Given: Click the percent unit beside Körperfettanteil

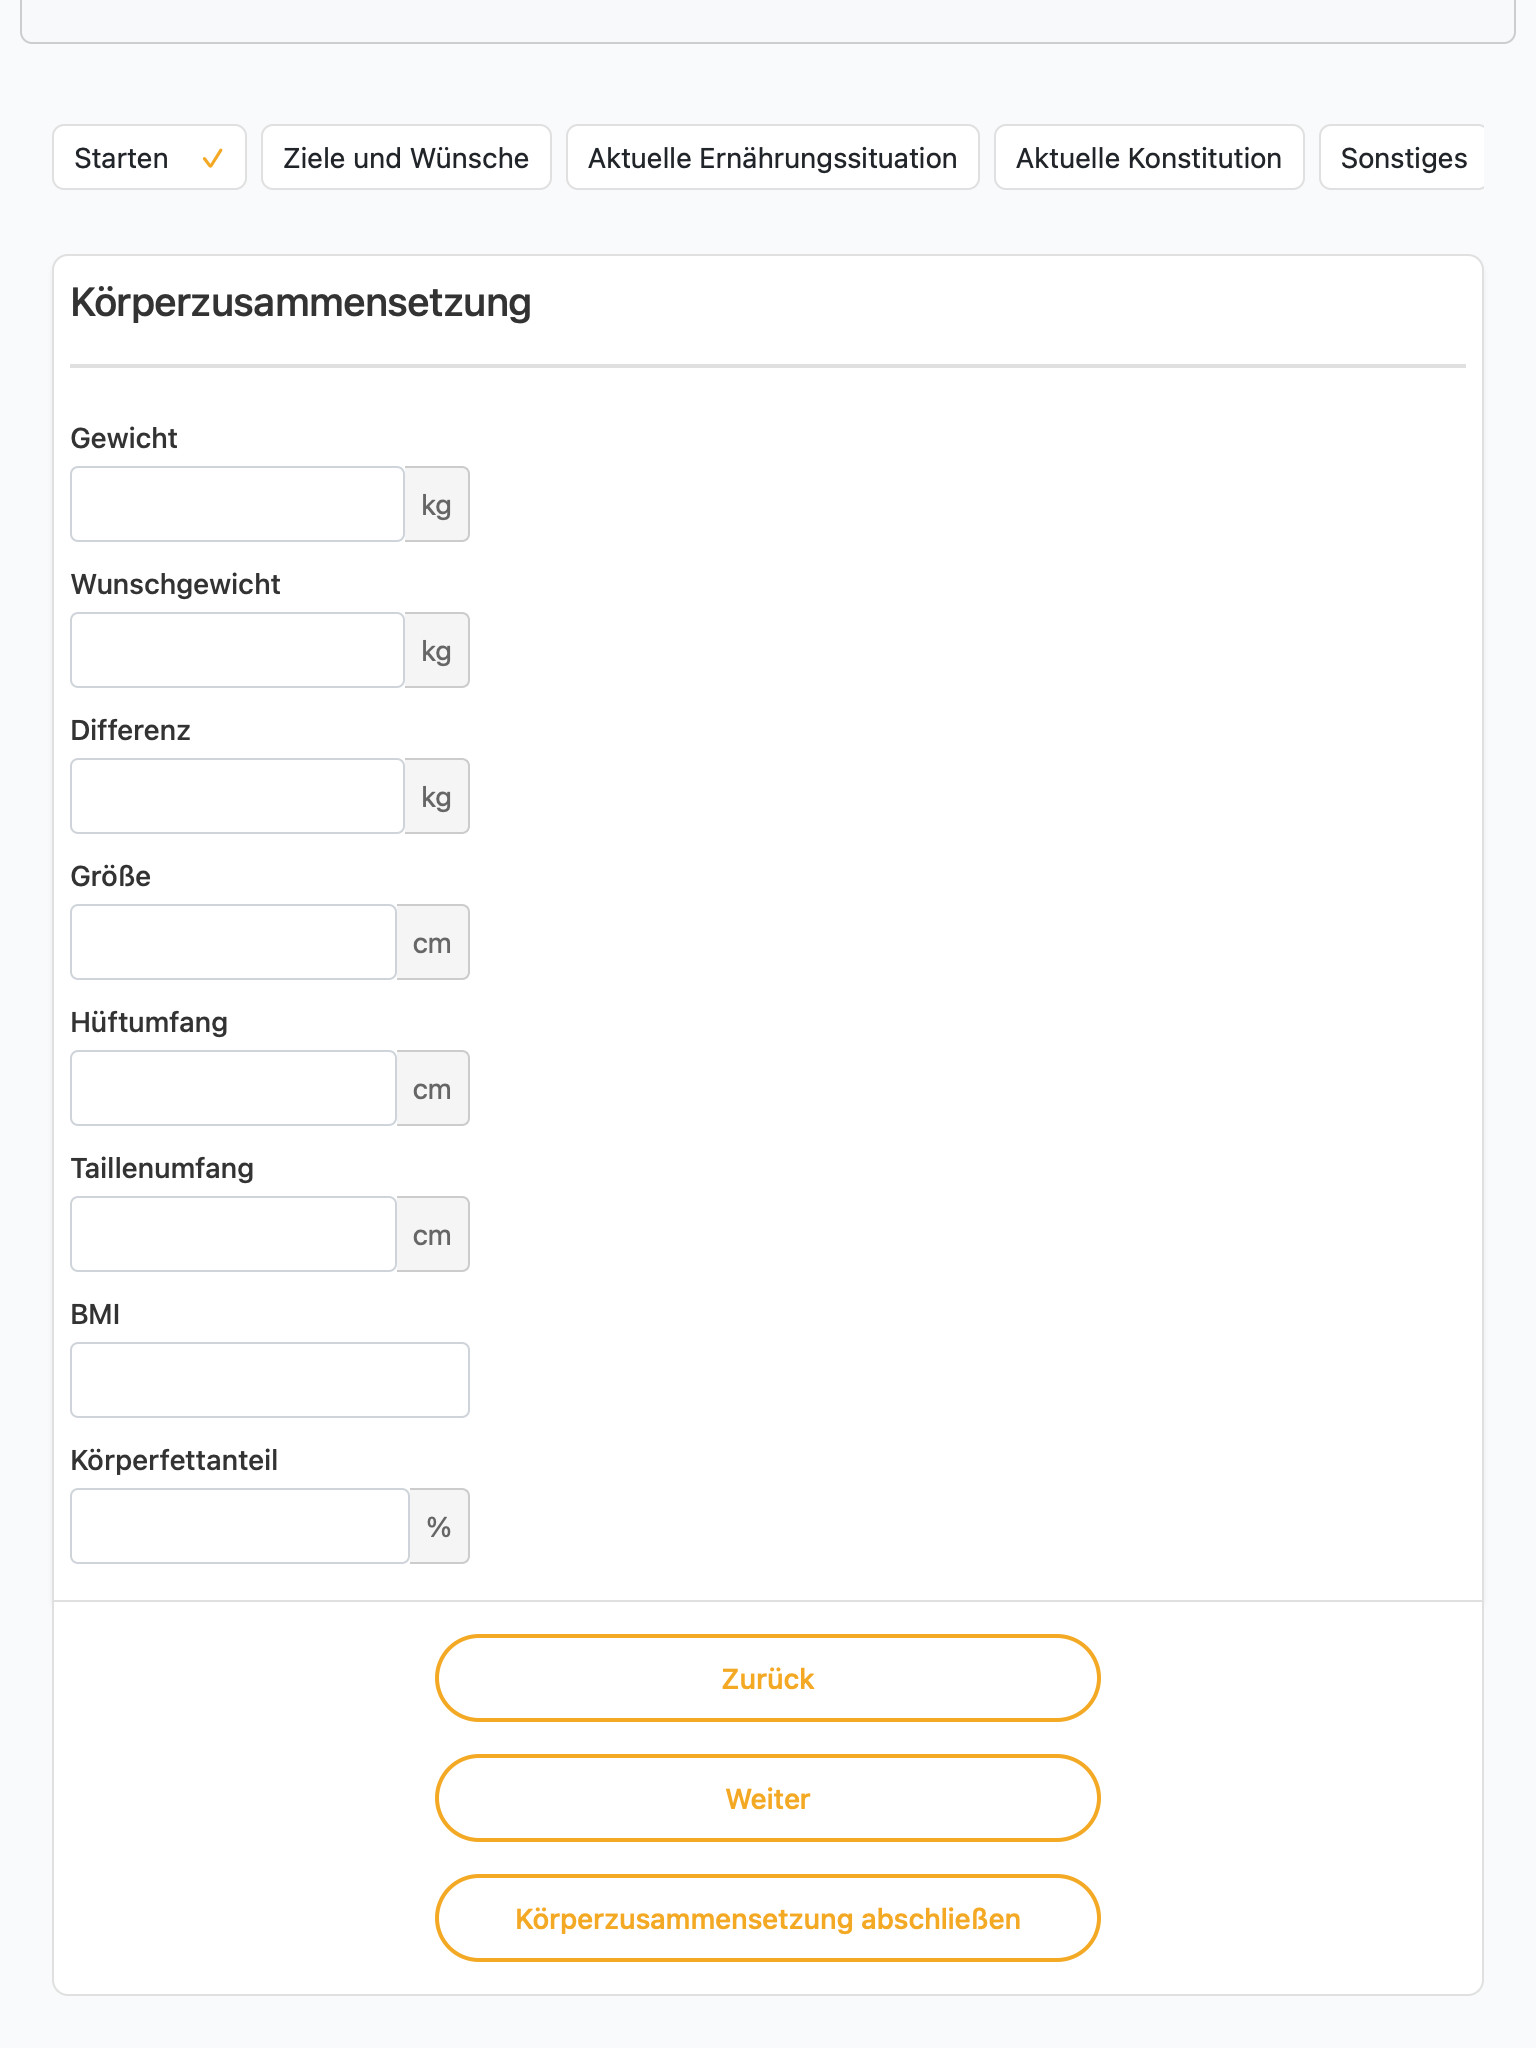Looking at the screenshot, I should [439, 1526].
